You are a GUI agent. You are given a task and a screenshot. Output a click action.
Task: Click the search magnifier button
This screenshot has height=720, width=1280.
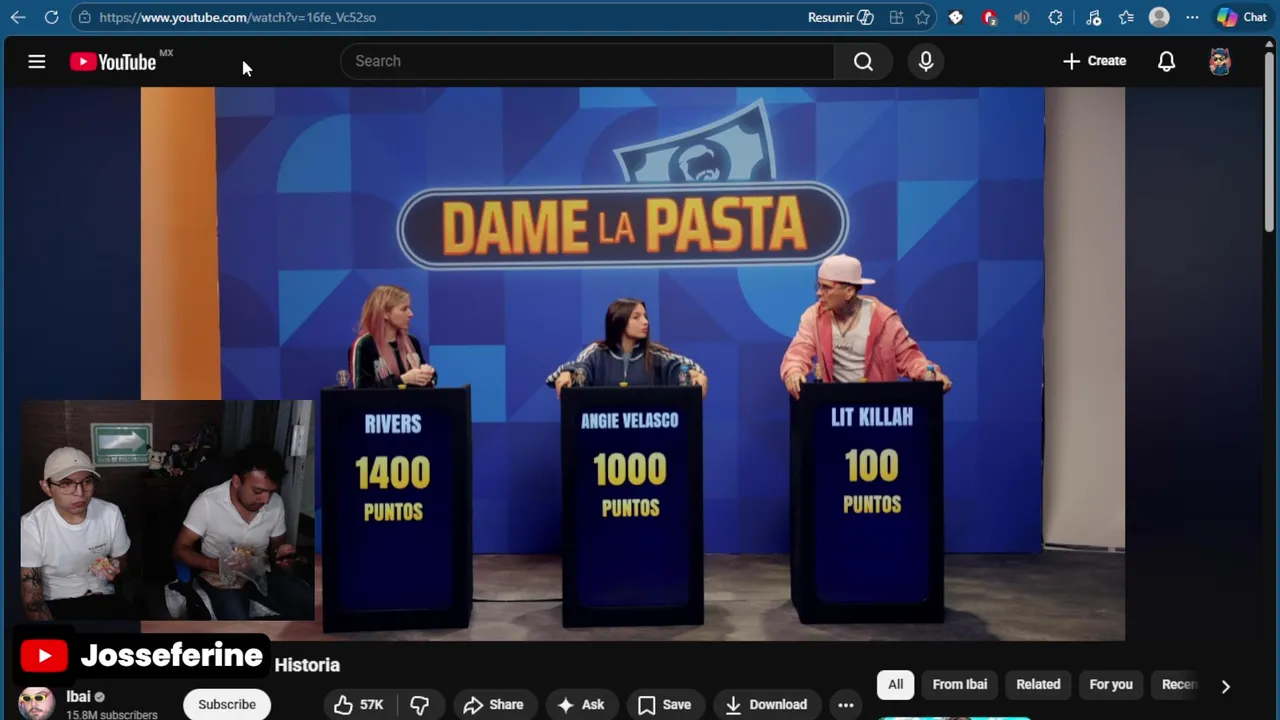click(x=863, y=61)
